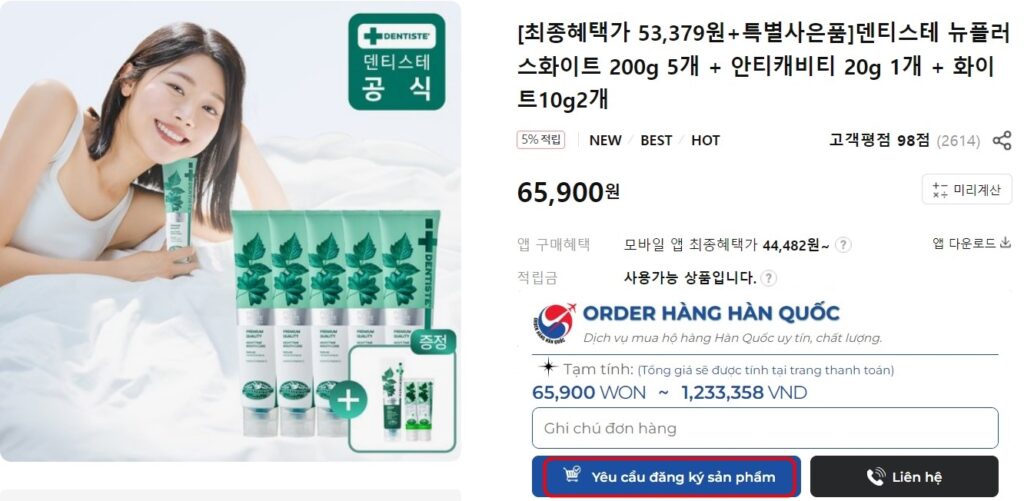Click the 증정 gift thumbnail image
Image resolution: width=1024 pixels, height=501 pixels.
[x=402, y=399]
